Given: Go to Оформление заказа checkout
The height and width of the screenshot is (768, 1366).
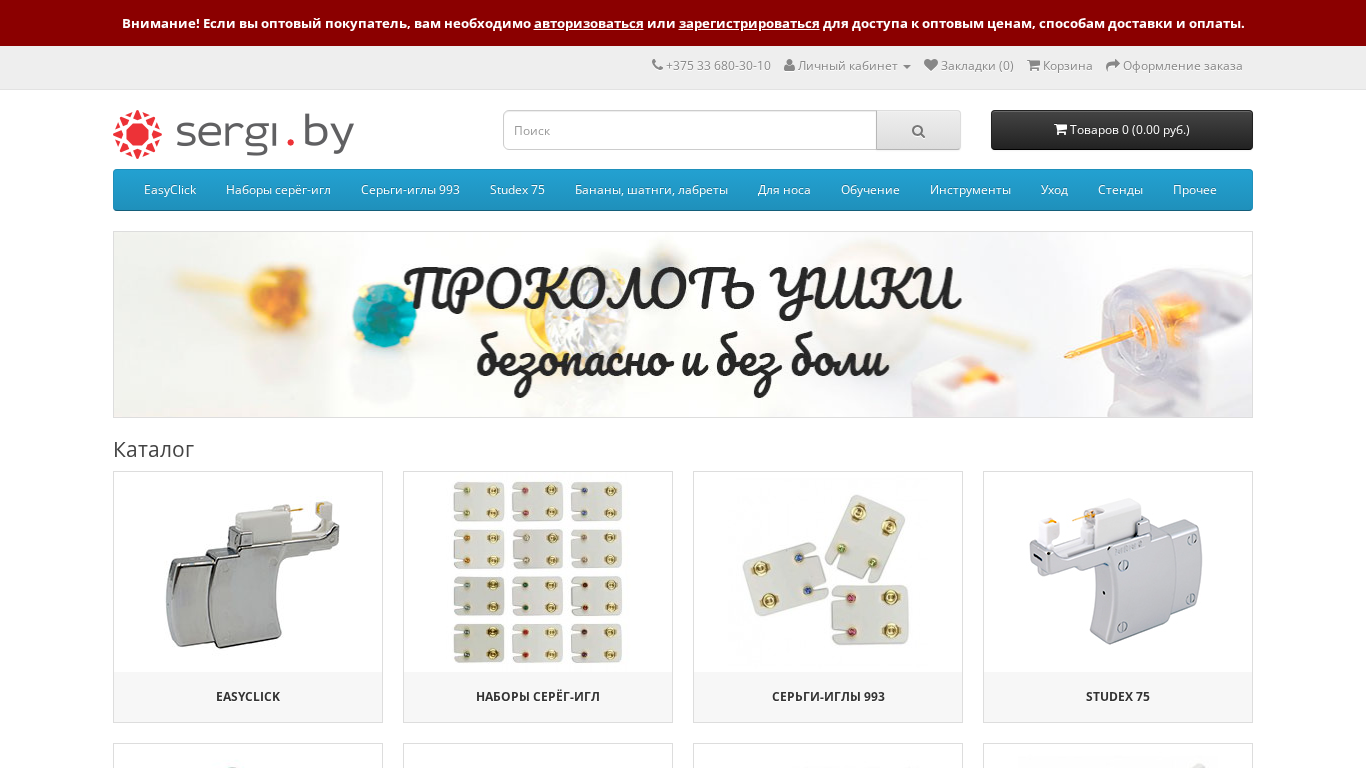Looking at the screenshot, I should [x=1174, y=65].
